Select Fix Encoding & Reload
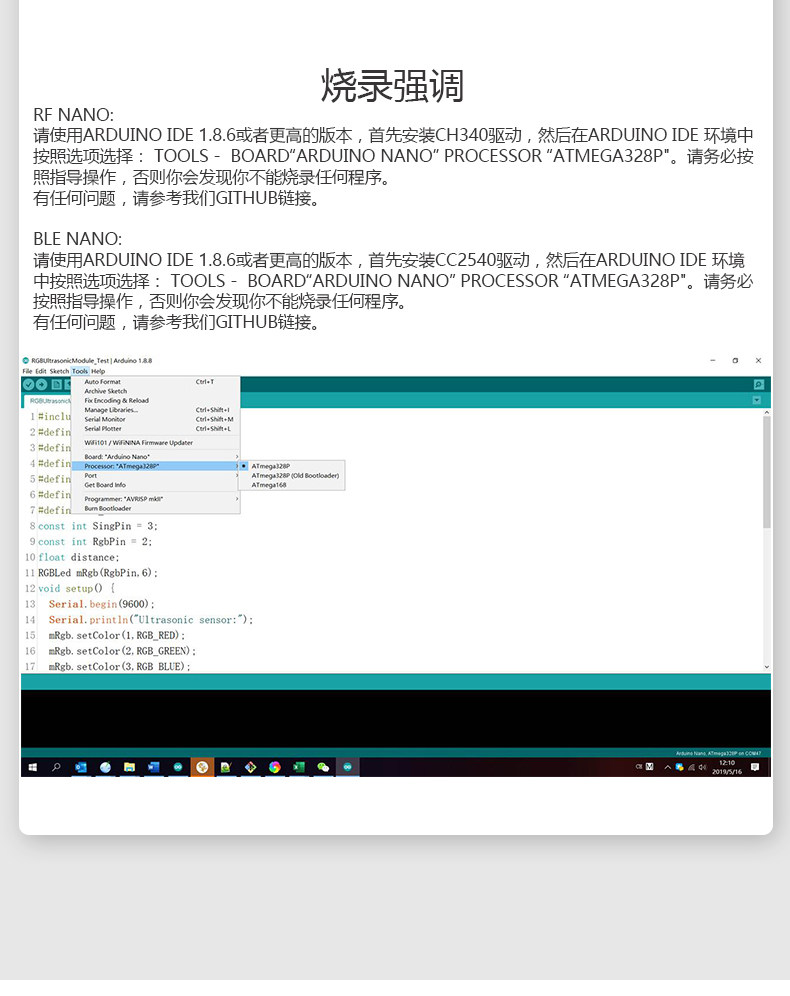790x996 pixels. (x=156, y=401)
